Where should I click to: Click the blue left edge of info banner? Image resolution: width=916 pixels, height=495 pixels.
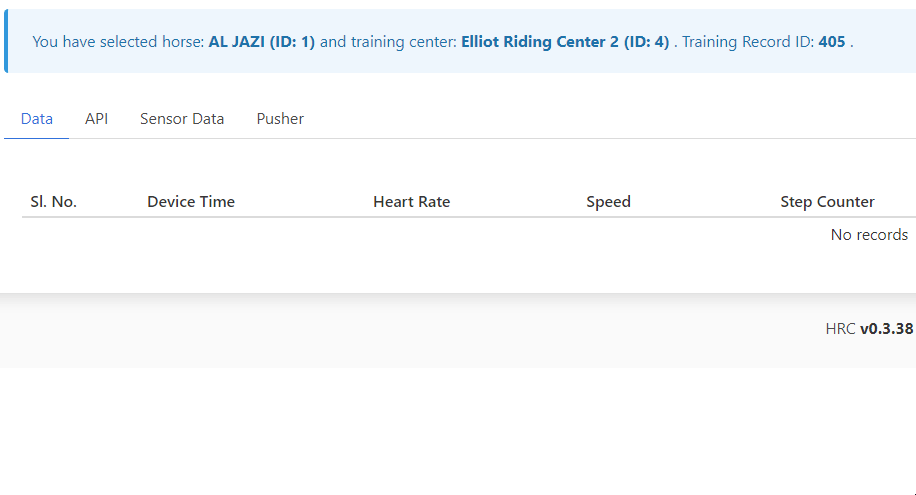pyautogui.click(x=6, y=42)
